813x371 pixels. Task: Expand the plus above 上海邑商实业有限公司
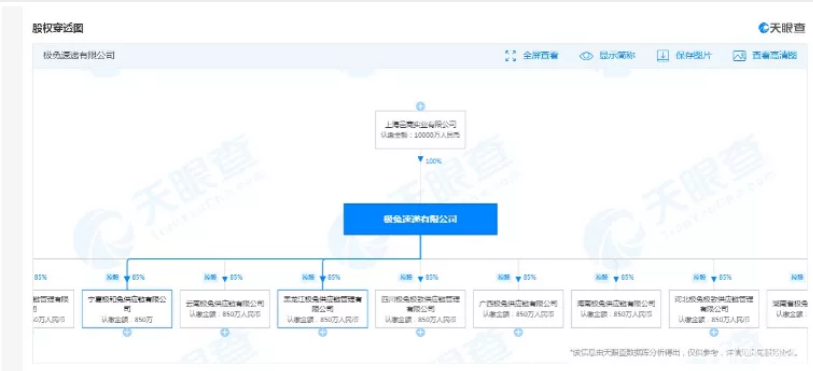(420, 106)
